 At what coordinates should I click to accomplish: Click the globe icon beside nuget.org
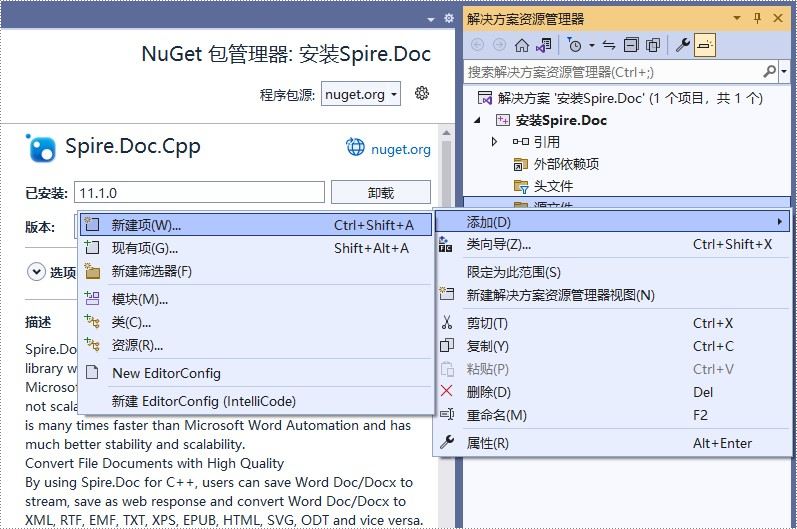click(355, 147)
